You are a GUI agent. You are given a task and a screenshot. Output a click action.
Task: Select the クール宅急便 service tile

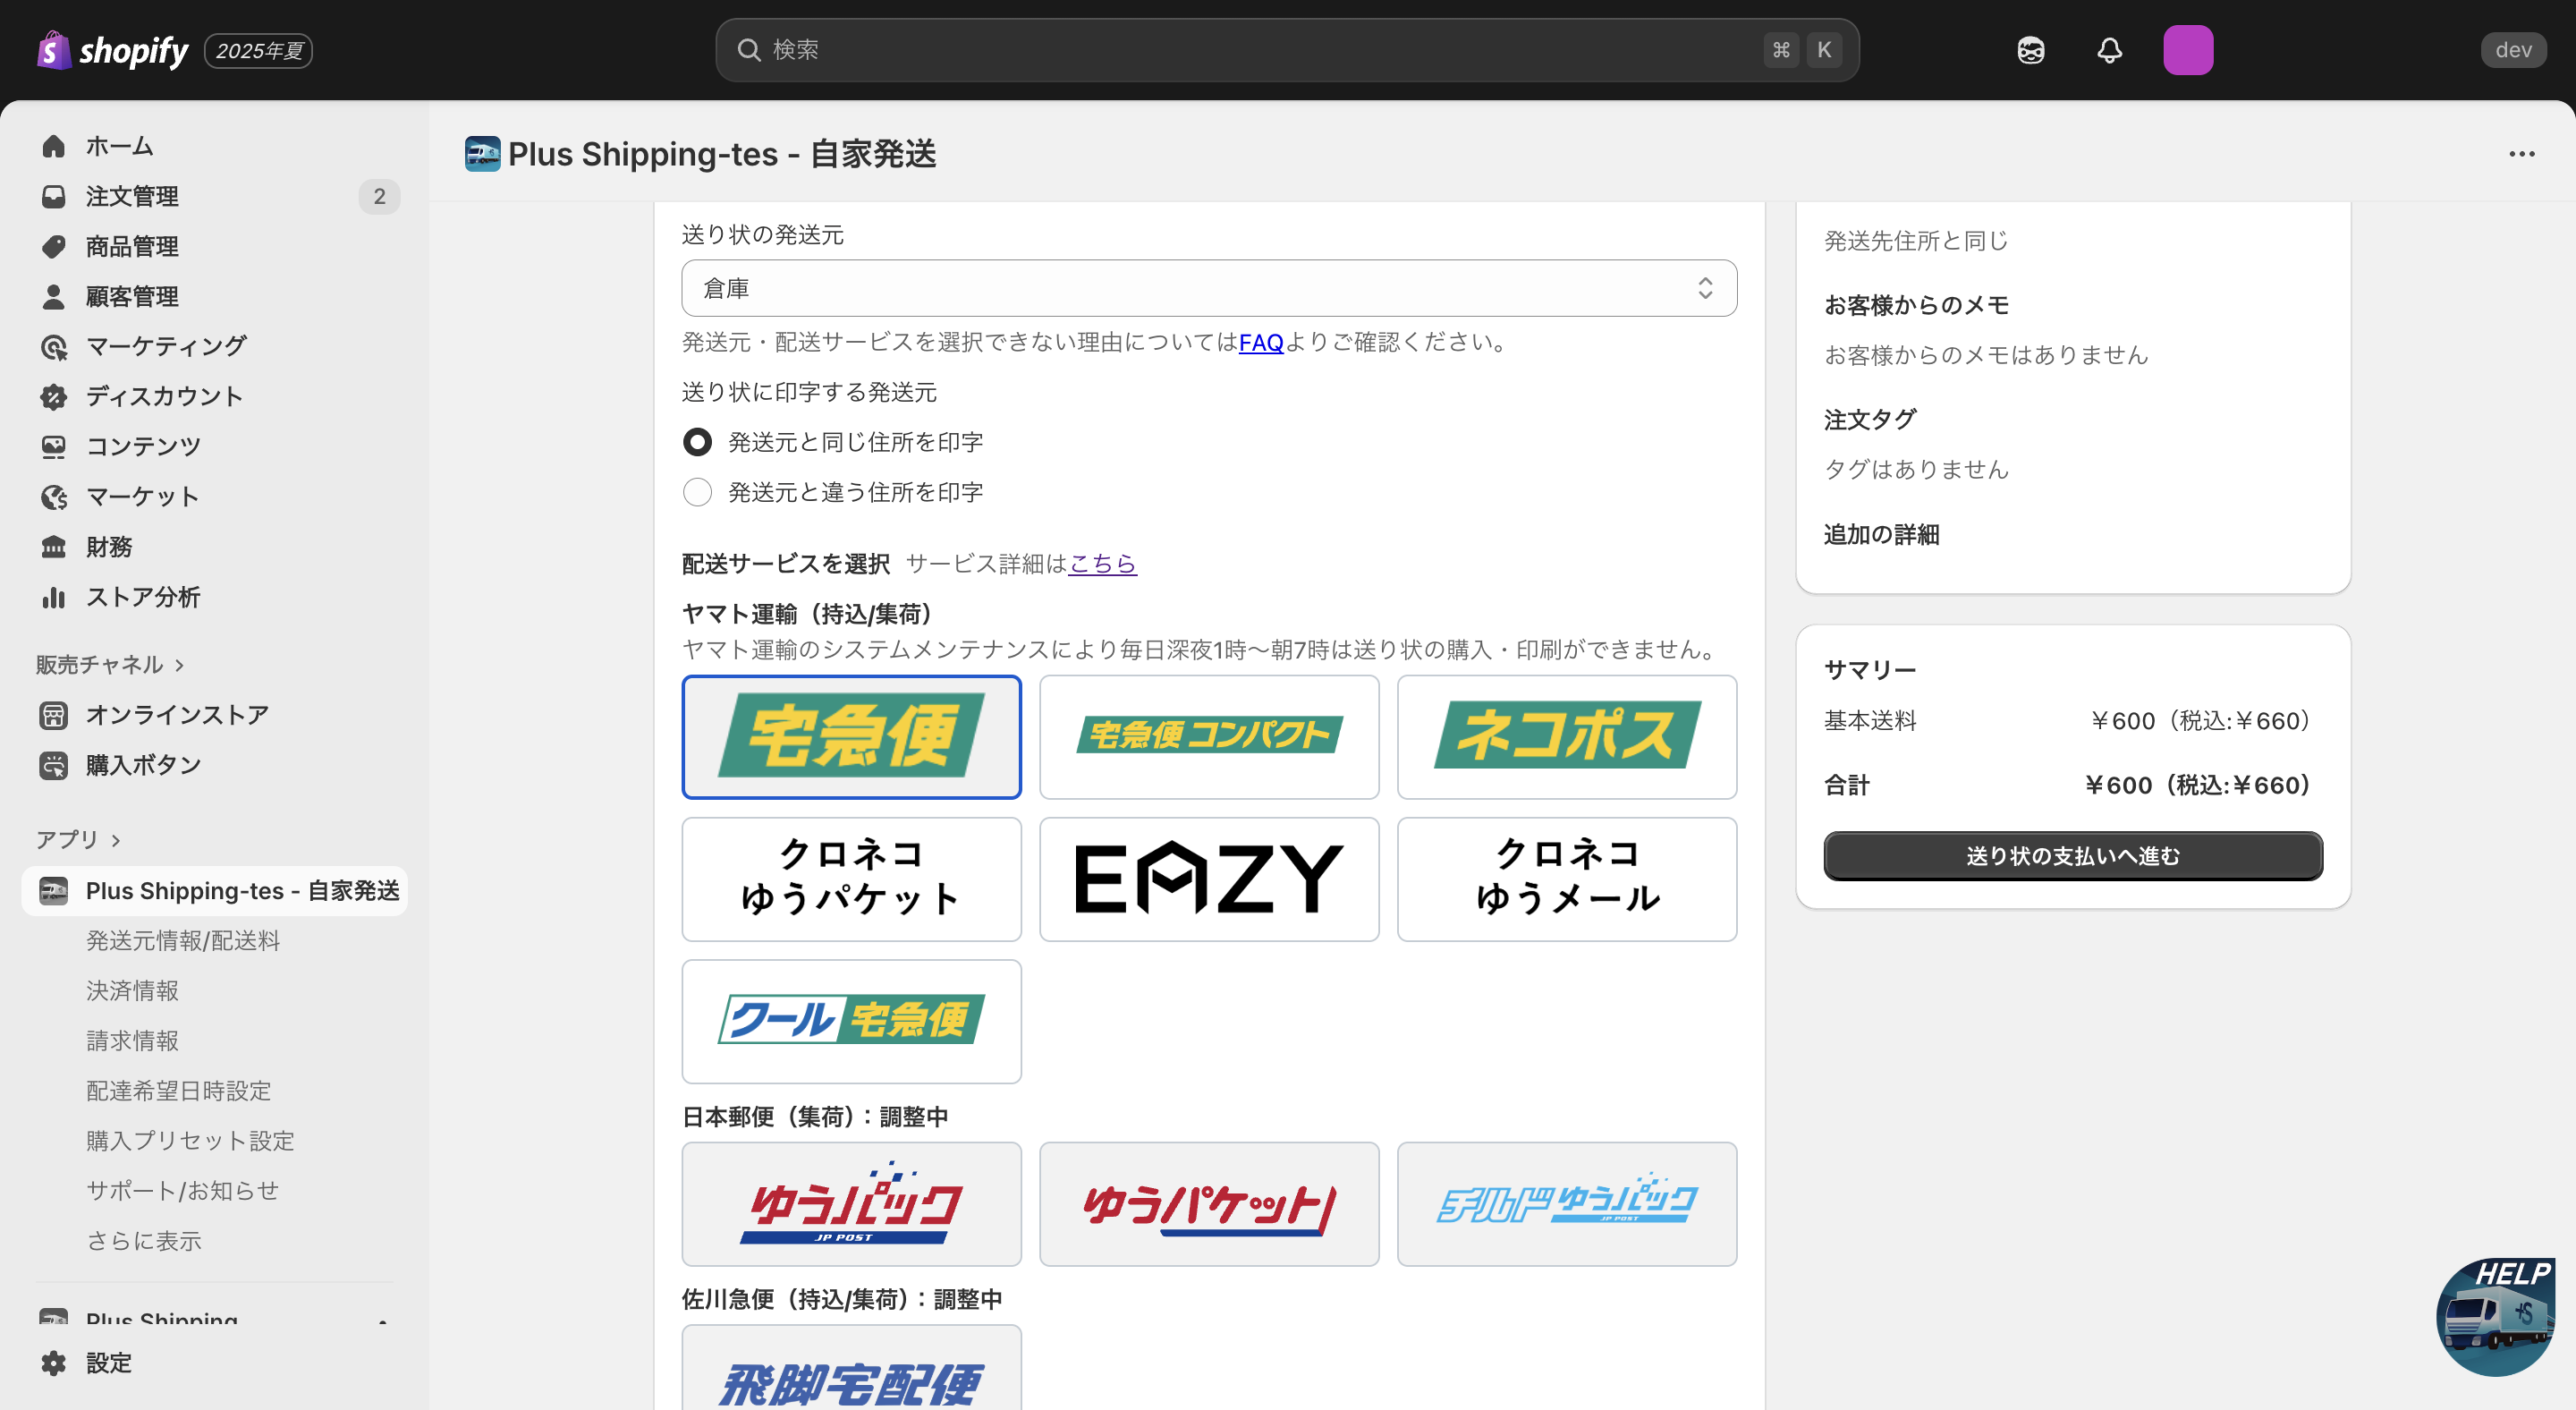tap(851, 1021)
